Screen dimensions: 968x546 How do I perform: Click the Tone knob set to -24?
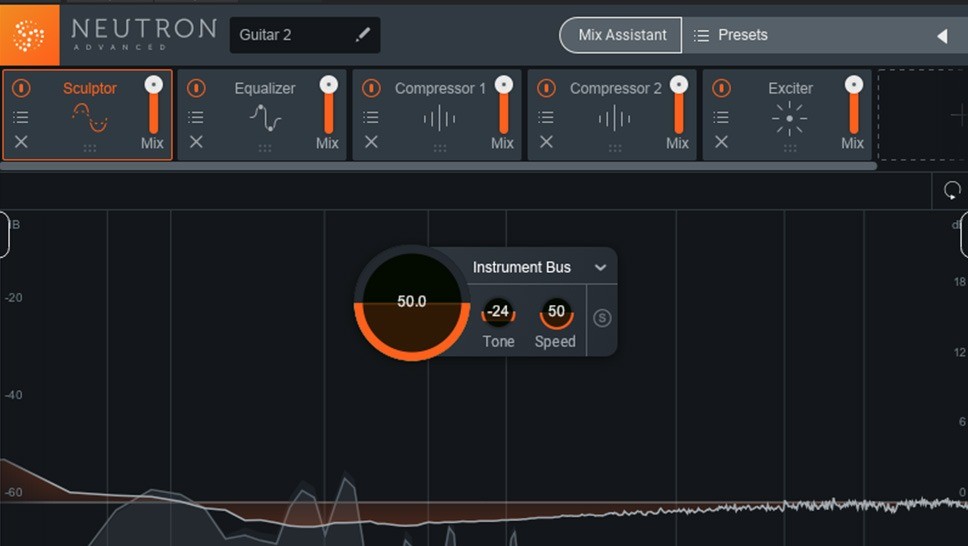tap(498, 313)
